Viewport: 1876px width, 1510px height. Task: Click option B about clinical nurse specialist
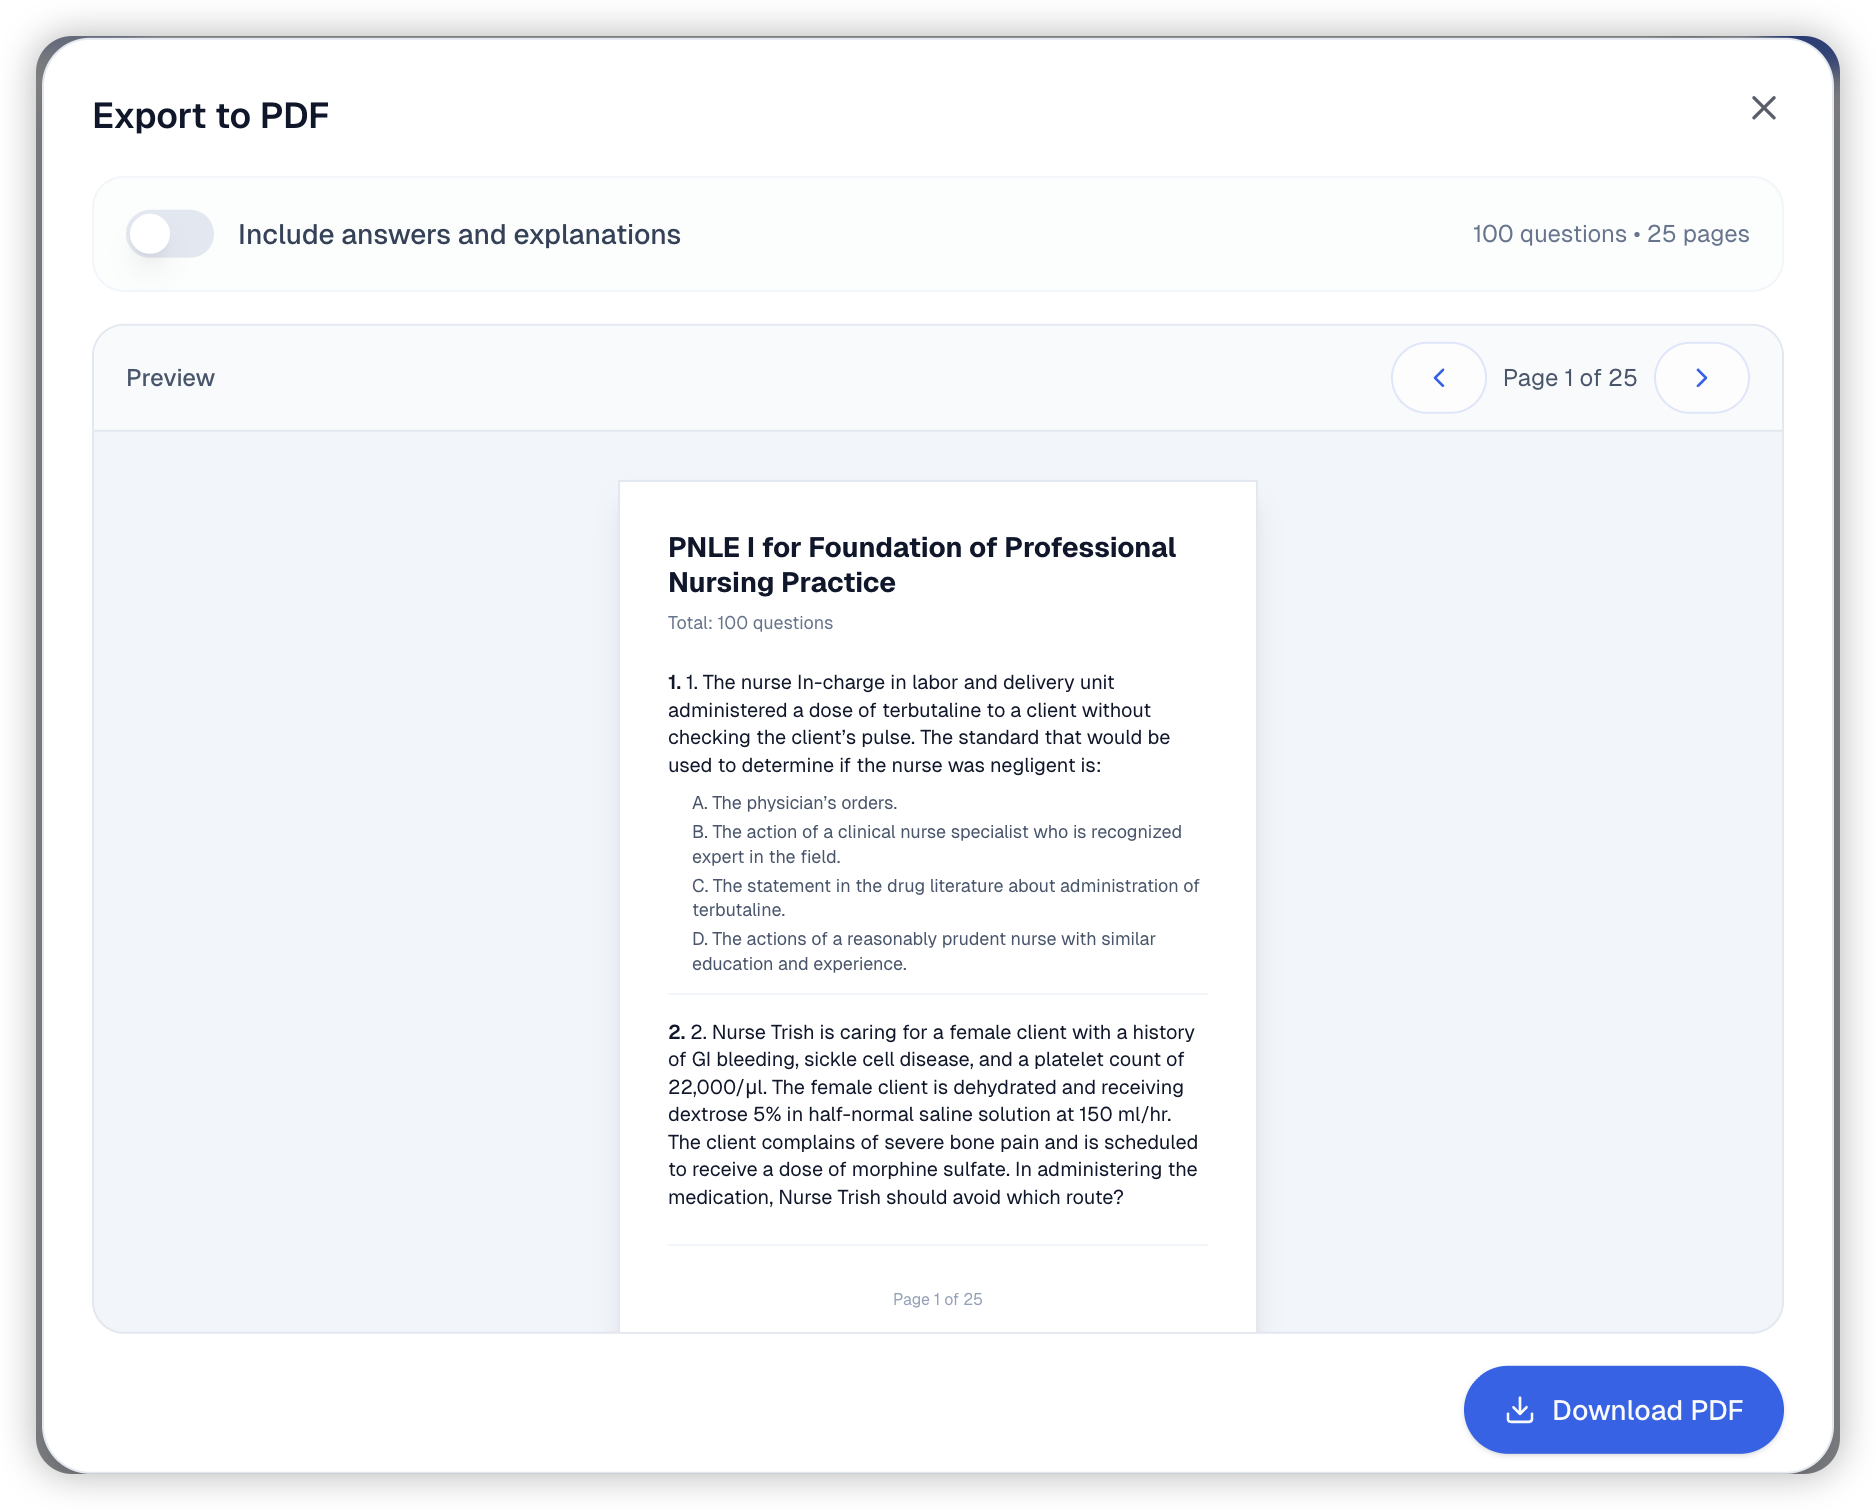coord(936,844)
